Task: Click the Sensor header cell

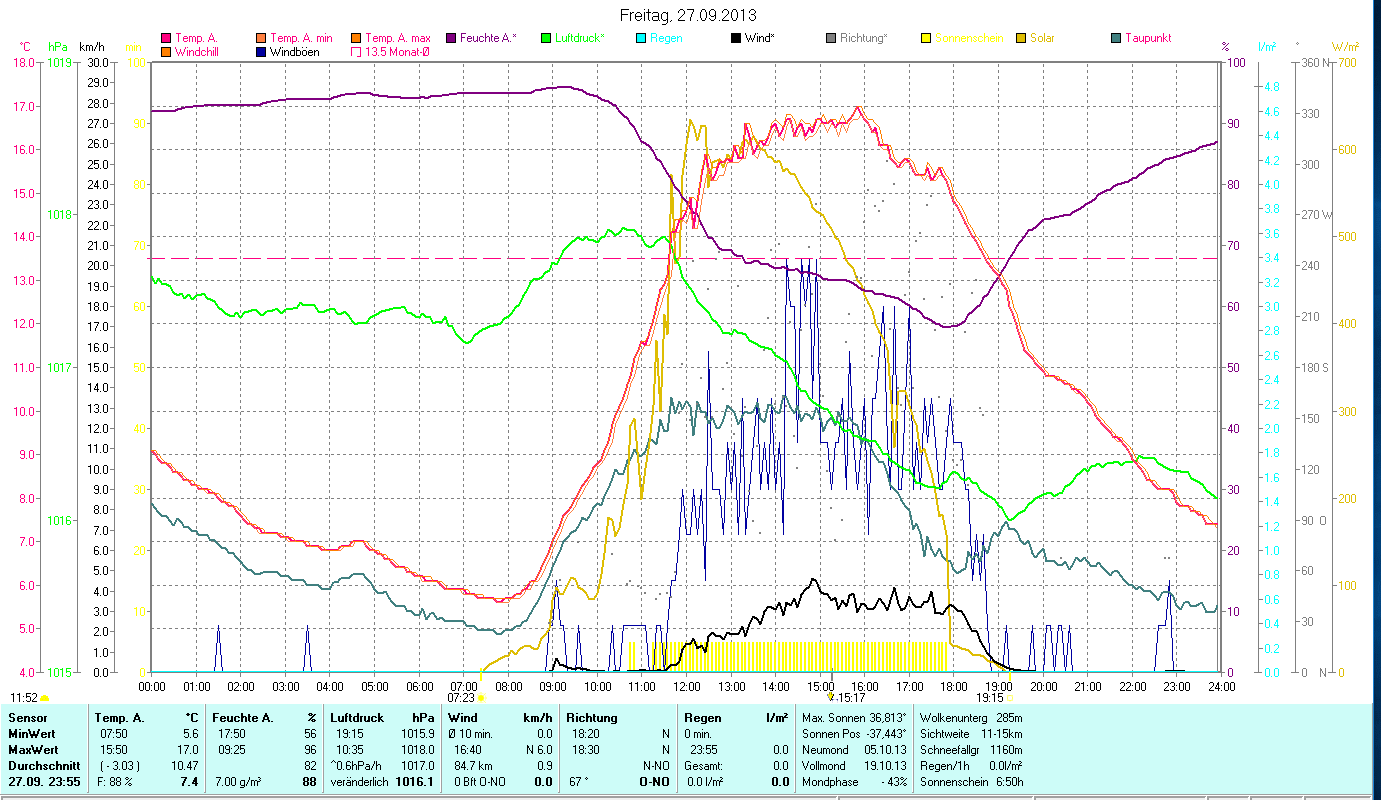Action: [27, 718]
